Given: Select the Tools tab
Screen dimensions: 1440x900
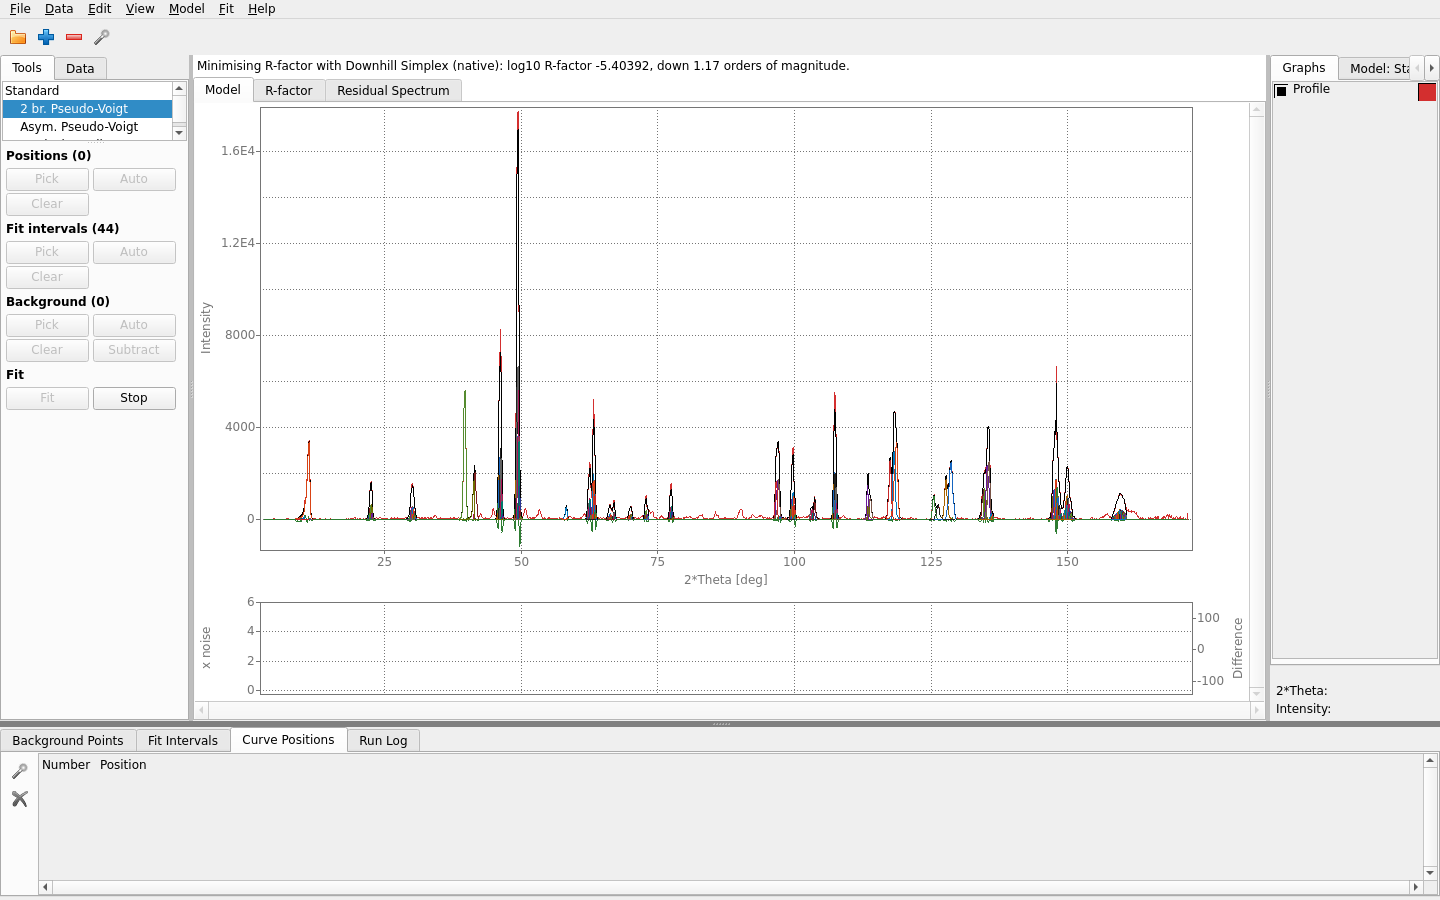Looking at the screenshot, I should (x=27, y=68).
